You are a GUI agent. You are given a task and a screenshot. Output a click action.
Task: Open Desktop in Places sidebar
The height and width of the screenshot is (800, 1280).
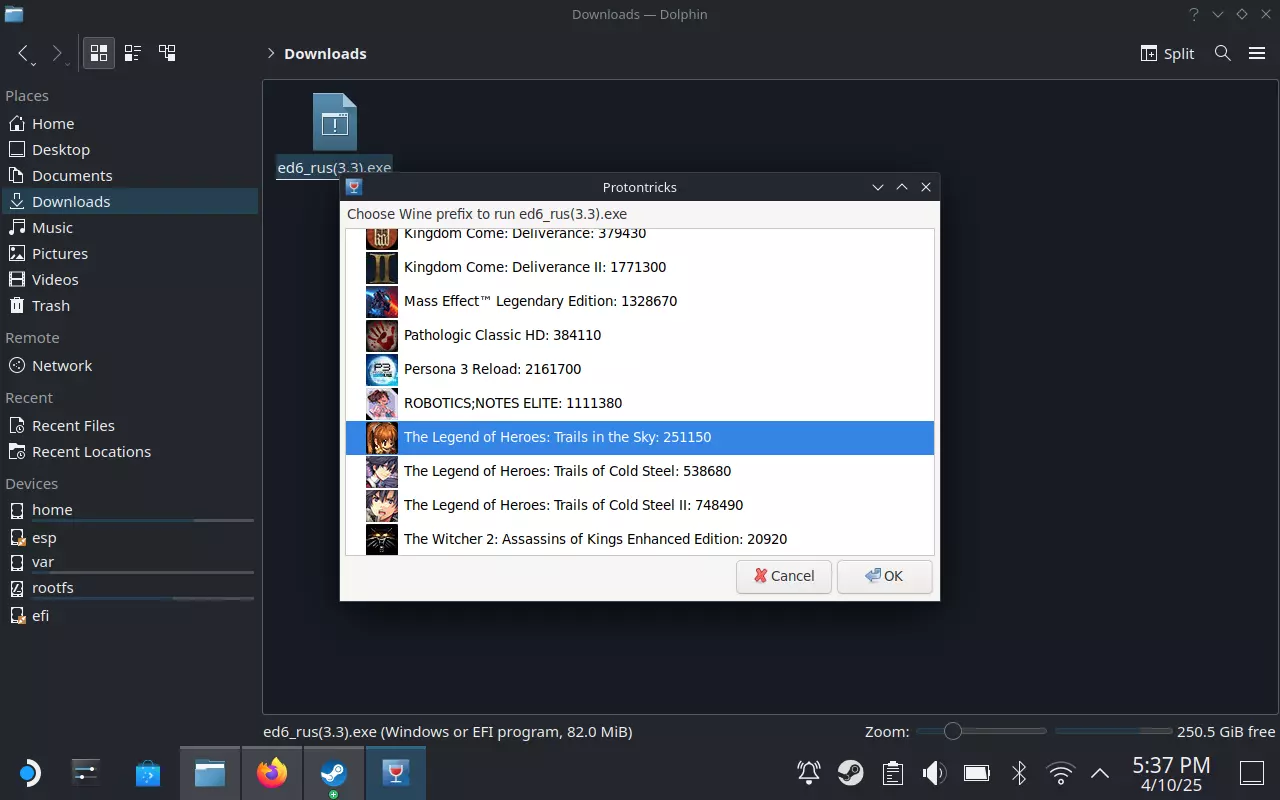(130, 150)
